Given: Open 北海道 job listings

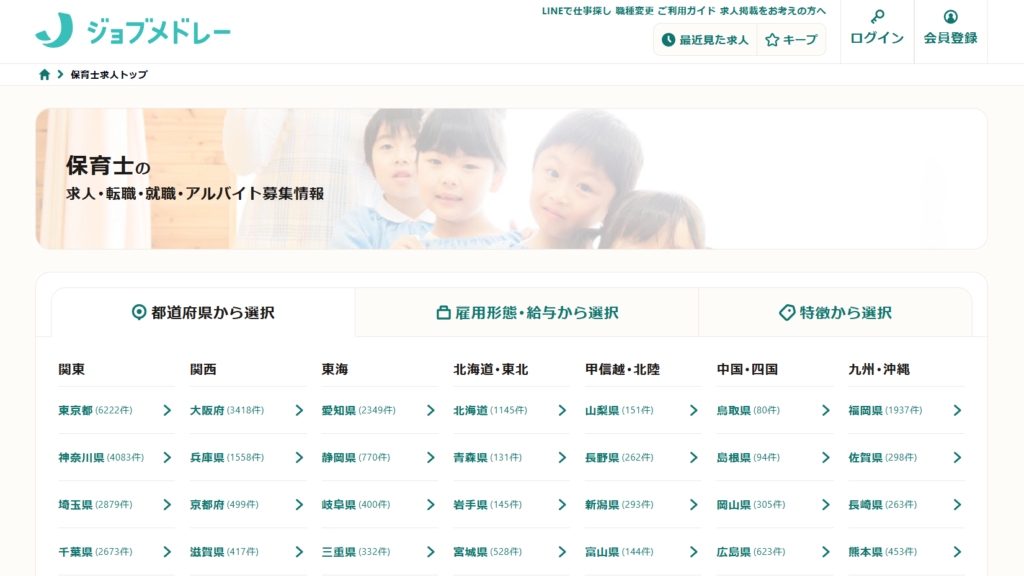Looking at the screenshot, I should (x=470, y=410).
